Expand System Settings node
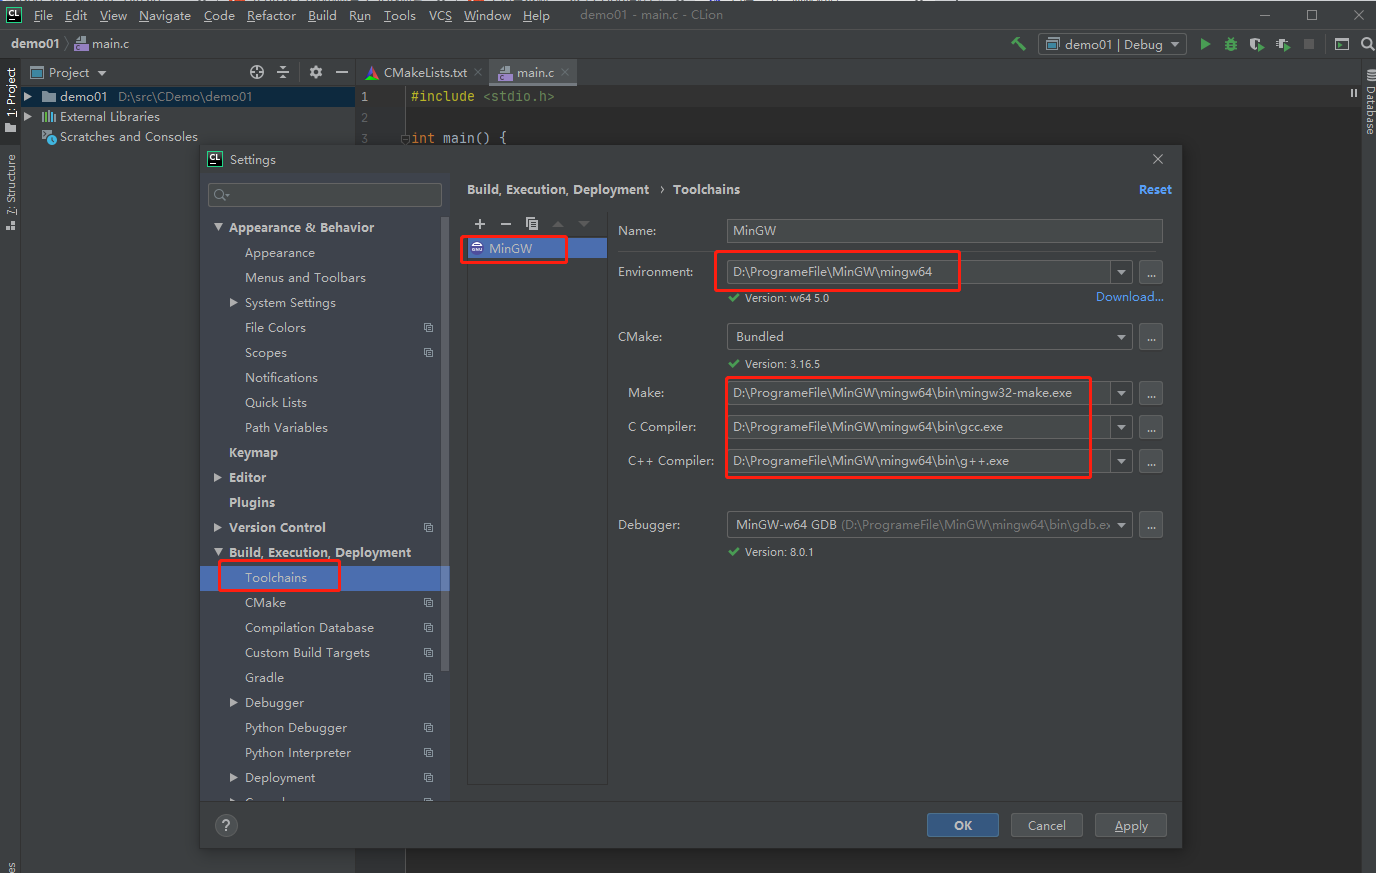Viewport: 1376px width, 873px height. pos(234,302)
